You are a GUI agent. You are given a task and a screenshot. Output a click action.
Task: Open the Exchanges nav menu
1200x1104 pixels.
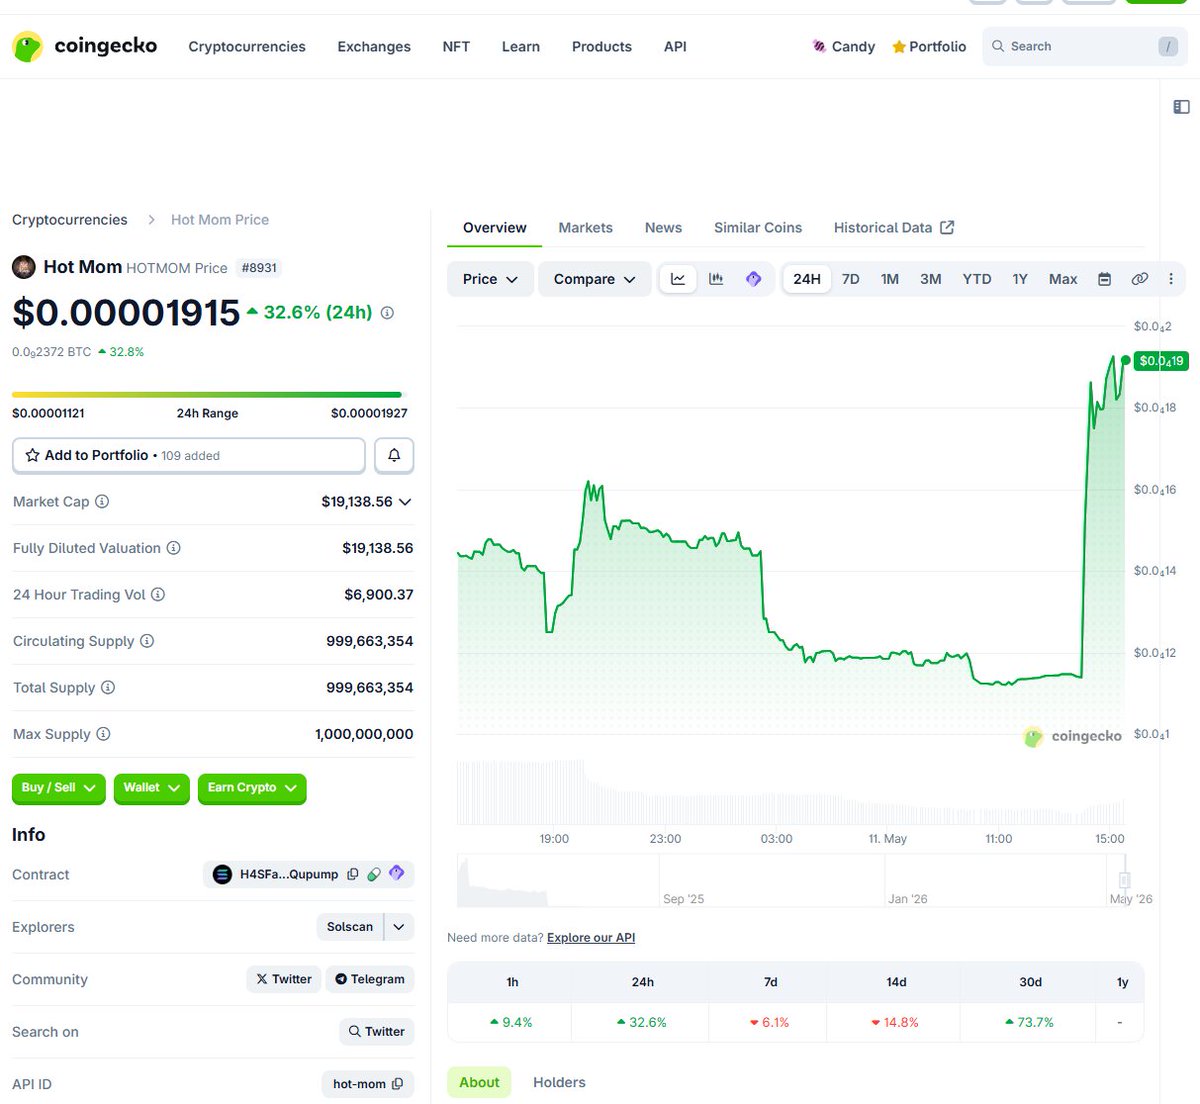[x=374, y=46]
